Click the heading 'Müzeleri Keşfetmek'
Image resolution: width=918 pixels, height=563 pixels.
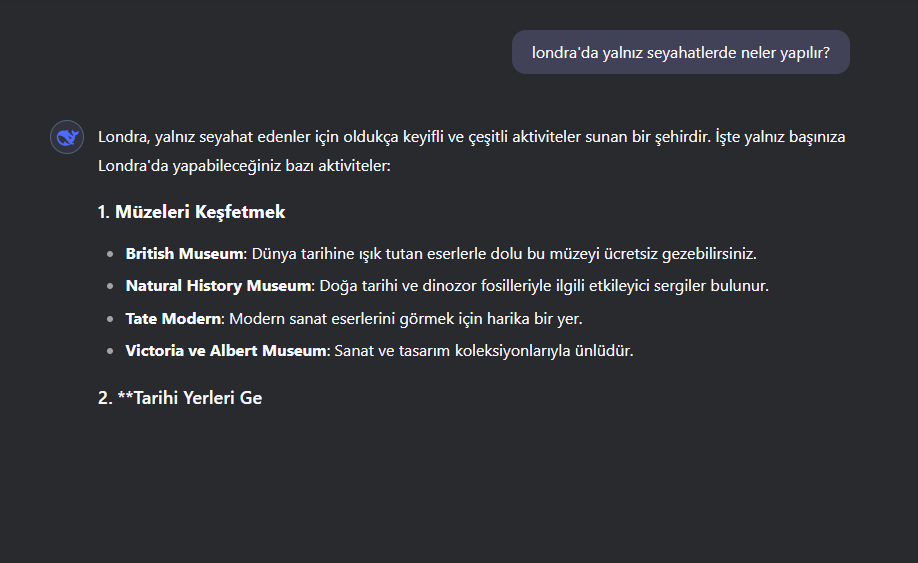click(x=200, y=212)
